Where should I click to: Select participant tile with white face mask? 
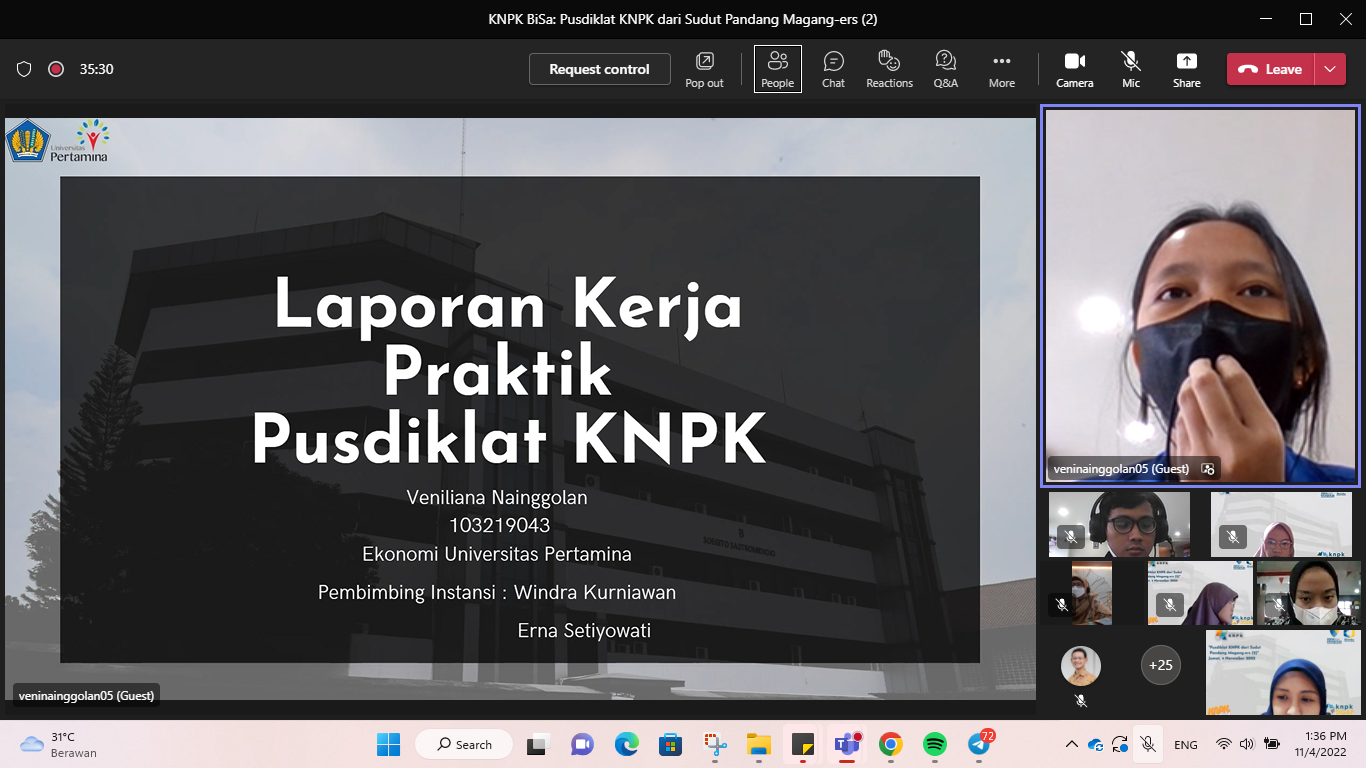point(1308,593)
